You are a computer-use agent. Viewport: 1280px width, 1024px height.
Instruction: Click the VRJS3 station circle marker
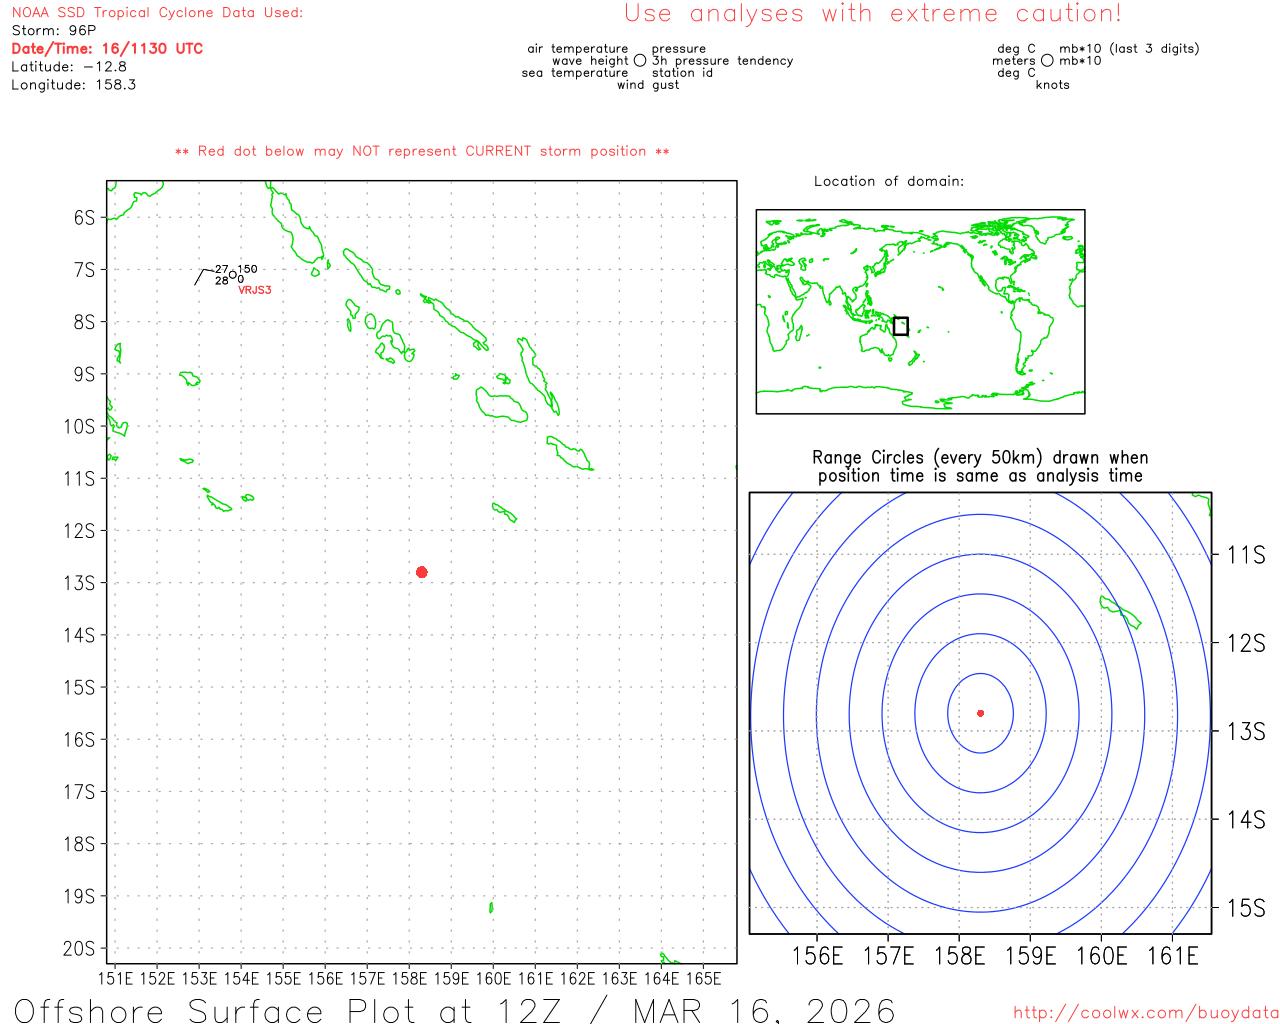[x=233, y=274]
